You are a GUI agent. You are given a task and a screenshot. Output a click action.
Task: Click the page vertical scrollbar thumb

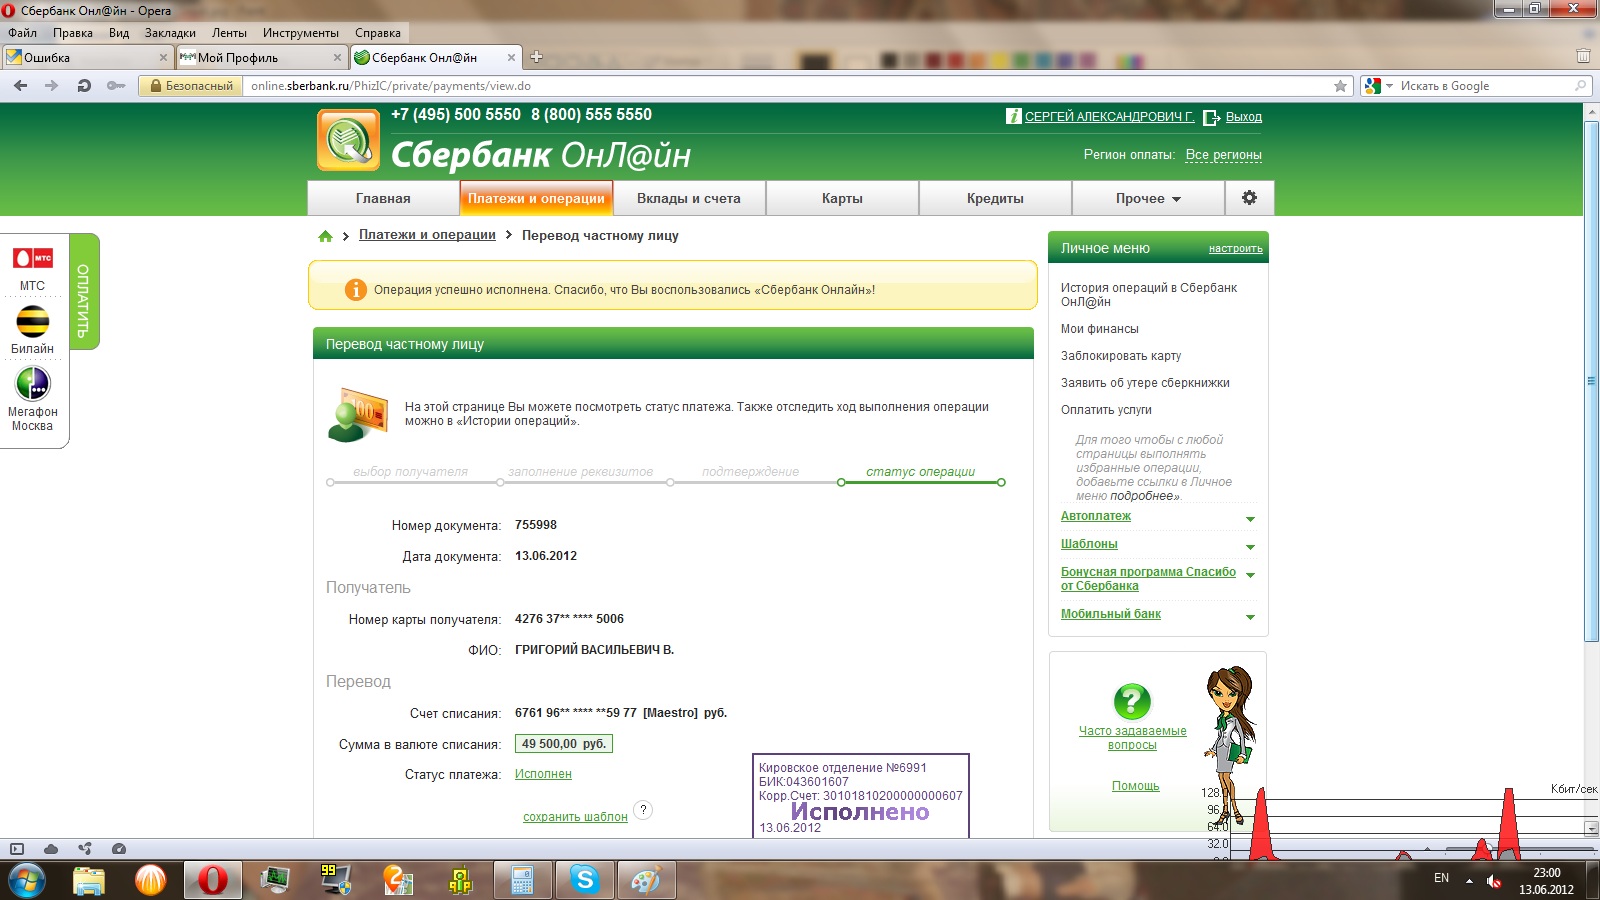(x=1591, y=380)
